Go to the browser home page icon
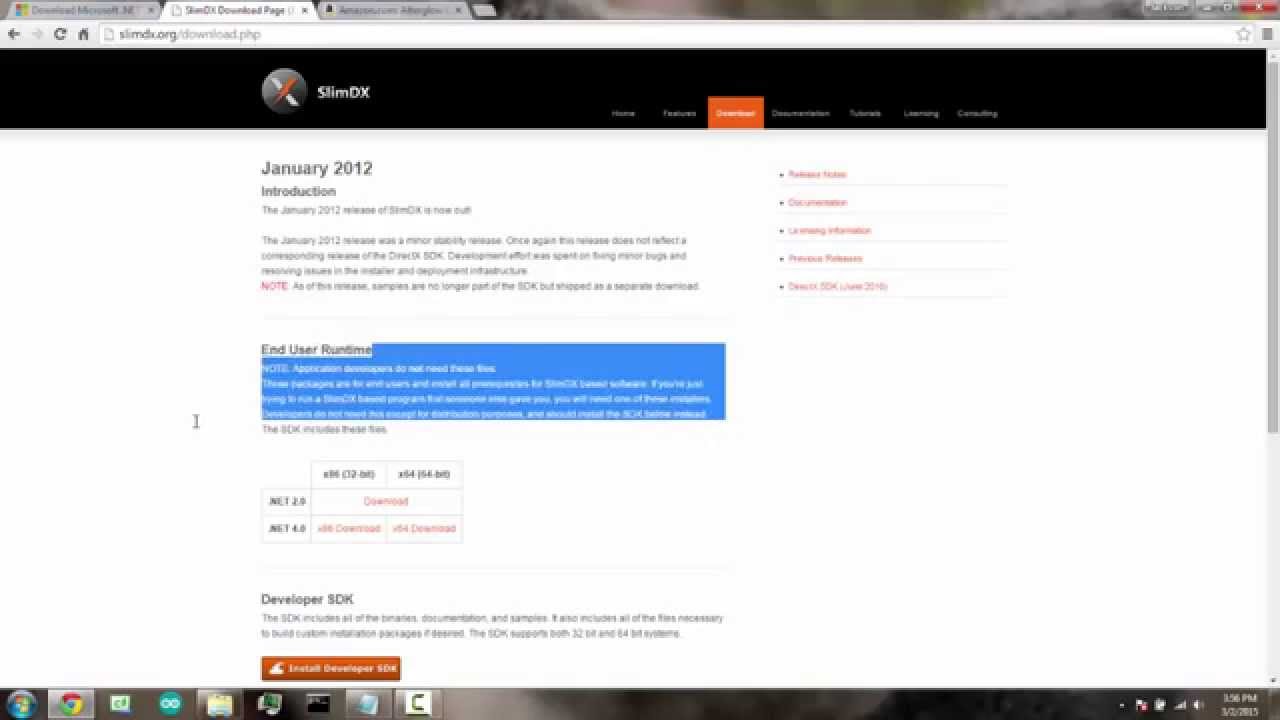The width and height of the screenshot is (1280, 720). click(x=84, y=34)
